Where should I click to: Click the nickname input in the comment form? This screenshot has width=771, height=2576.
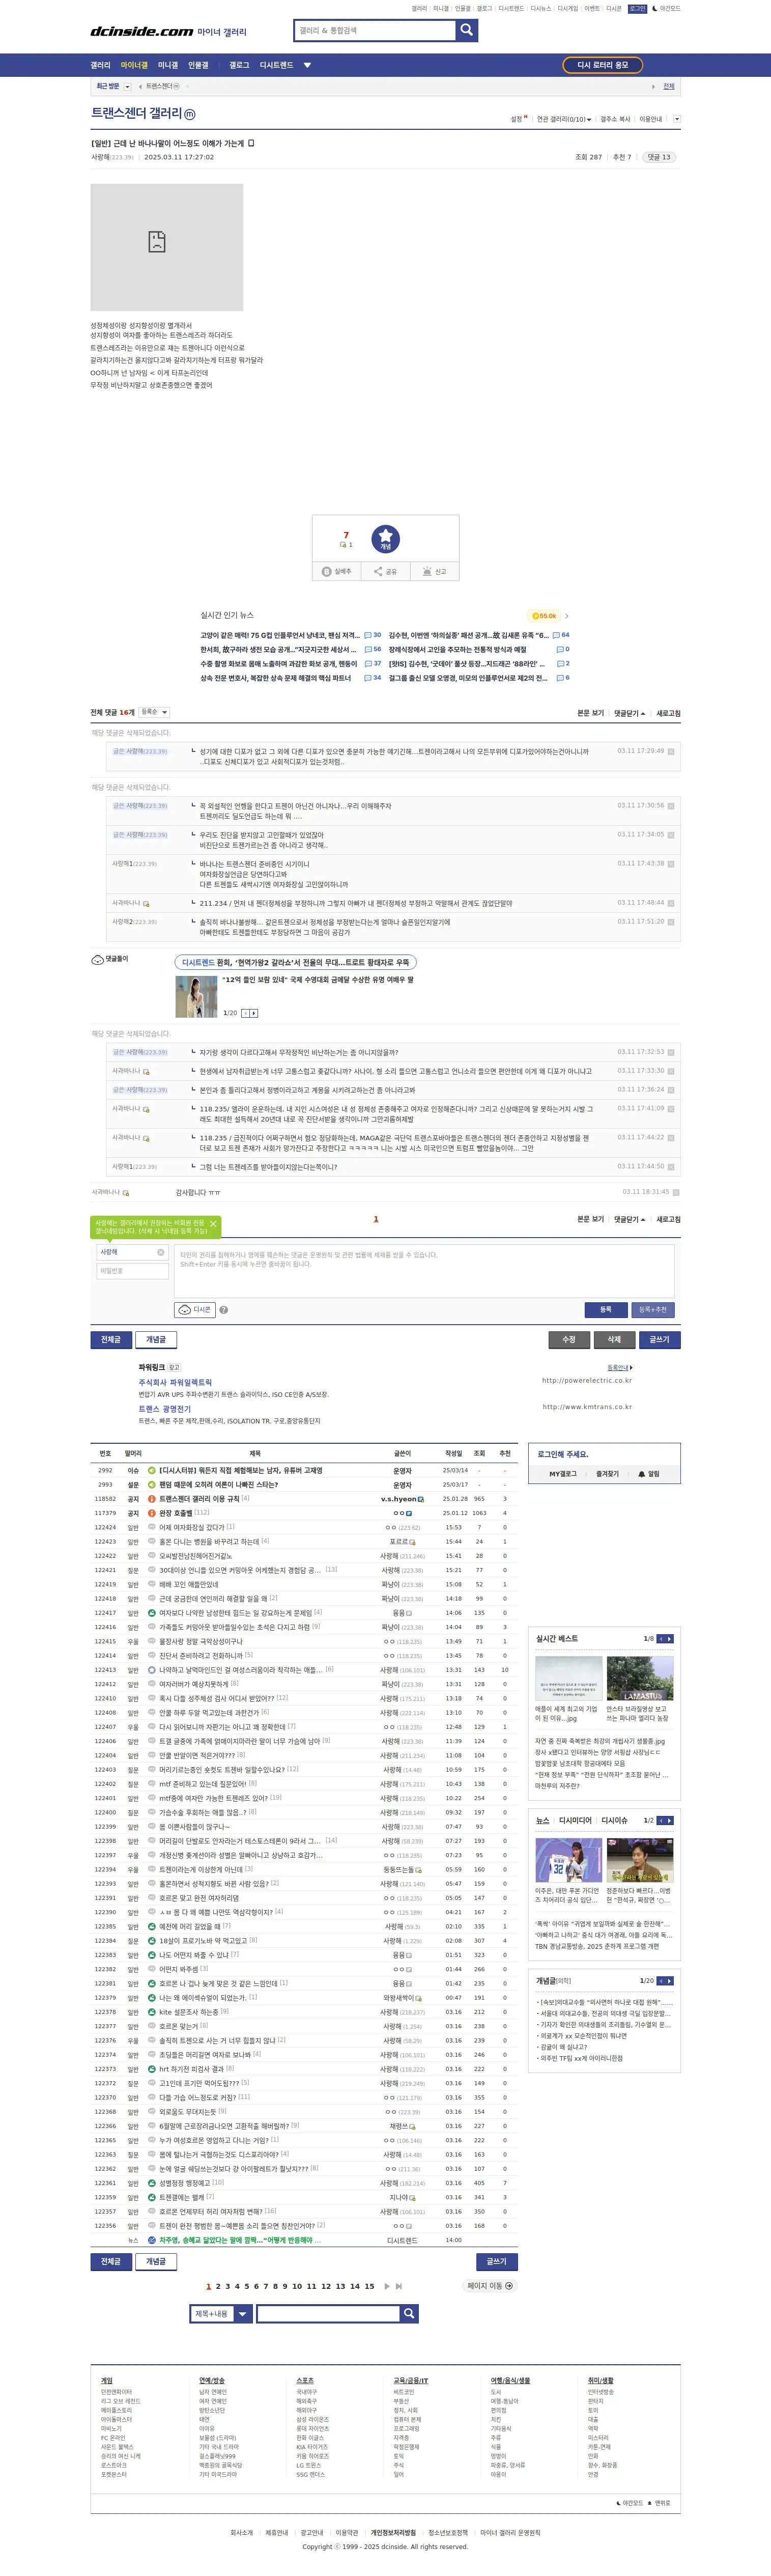point(133,1252)
